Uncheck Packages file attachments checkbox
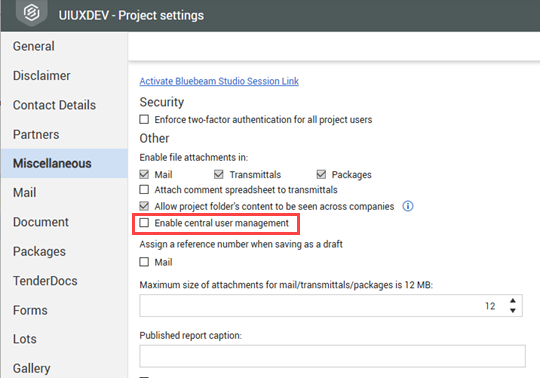This screenshot has width=540, height=378. (x=321, y=175)
